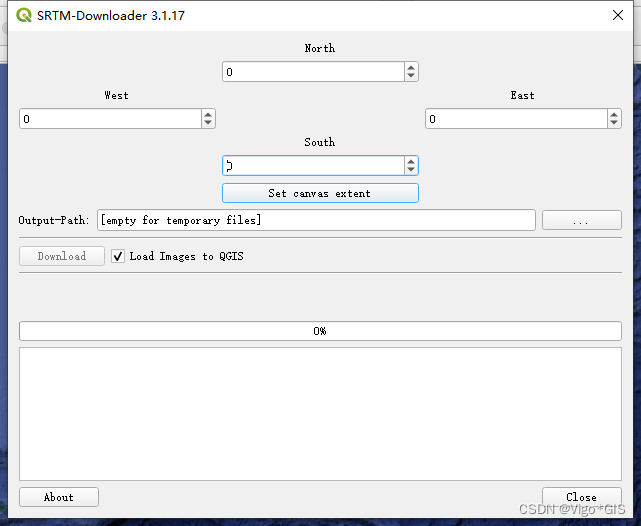Screen dimensions: 641x526
Task: Click inside the empty log output area
Action: tap(320, 414)
